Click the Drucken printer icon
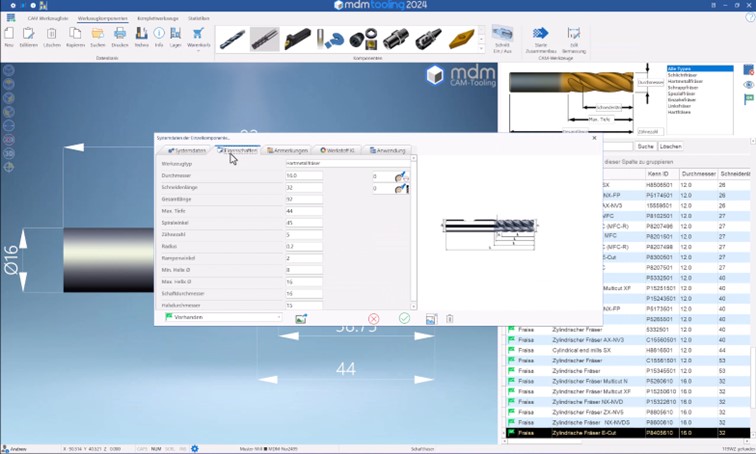The width and height of the screenshot is (756, 454). tap(120, 33)
